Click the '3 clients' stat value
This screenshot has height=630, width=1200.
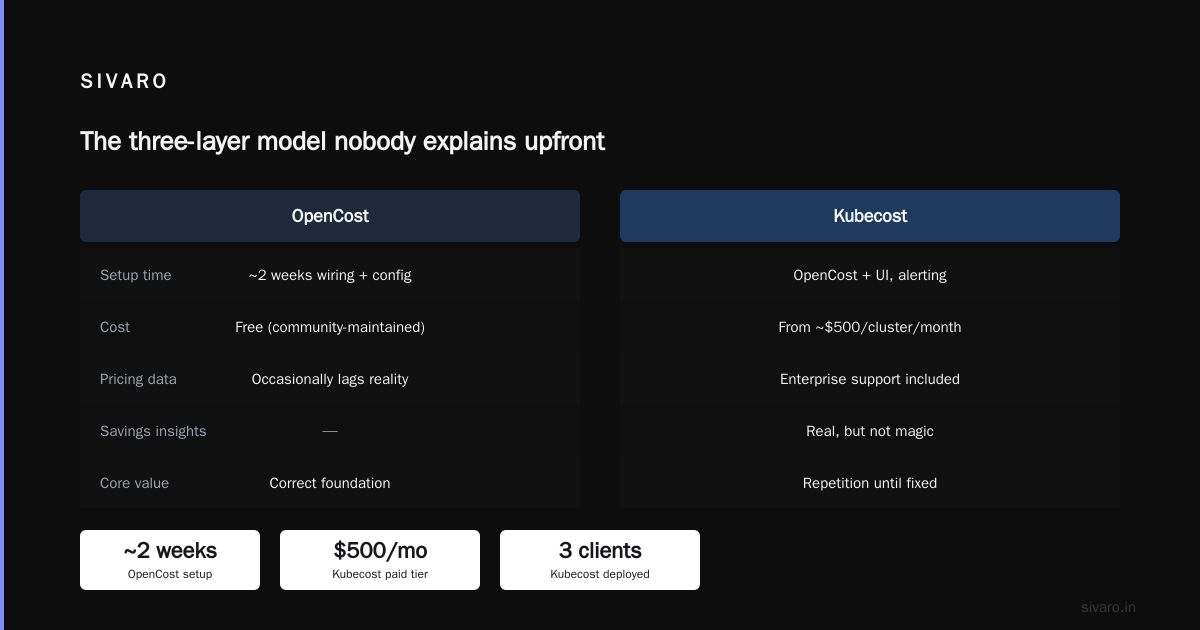pos(600,551)
